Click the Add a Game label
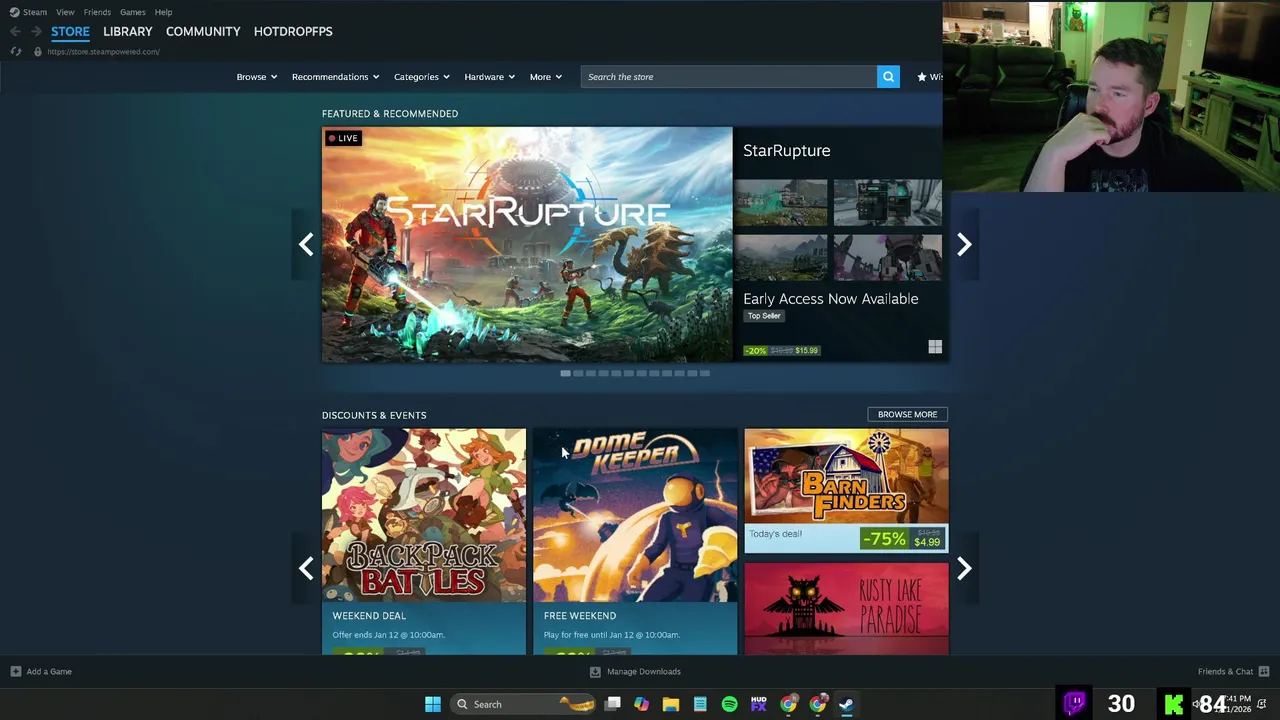 pyautogui.click(x=49, y=671)
